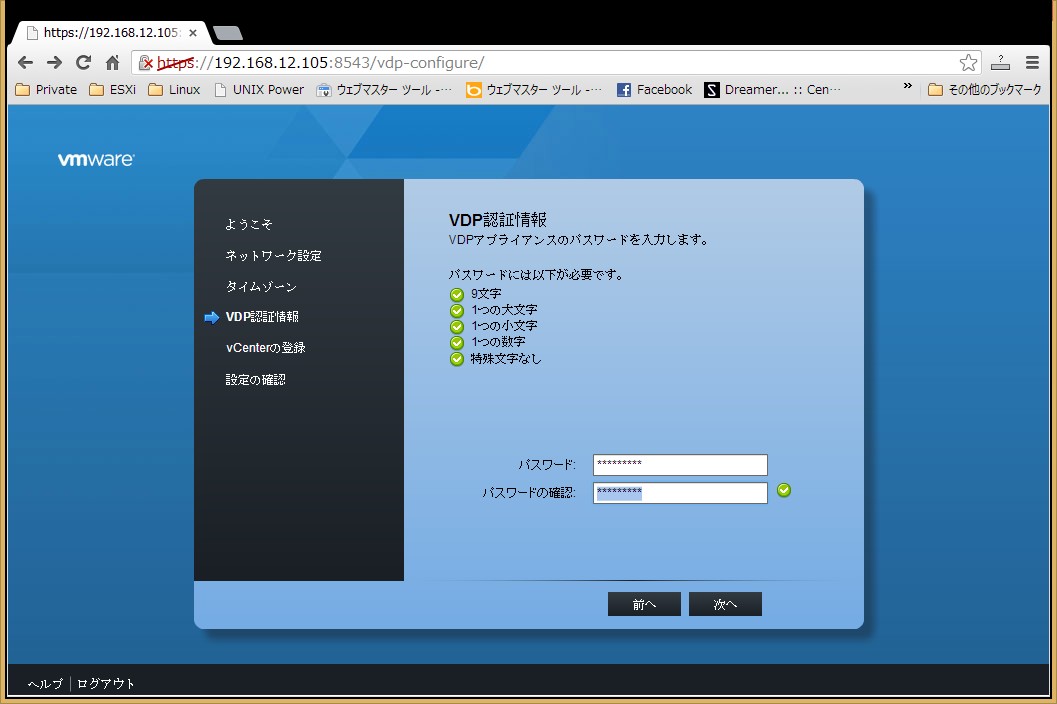Open the first ウェブマスター ツール bookmark
Screen dimensions: 1057x704
(x=384, y=90)
